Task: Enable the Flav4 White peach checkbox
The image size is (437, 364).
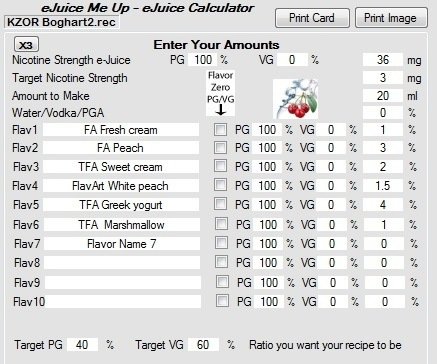Action: pyautogui.click(x=221, y=185)
